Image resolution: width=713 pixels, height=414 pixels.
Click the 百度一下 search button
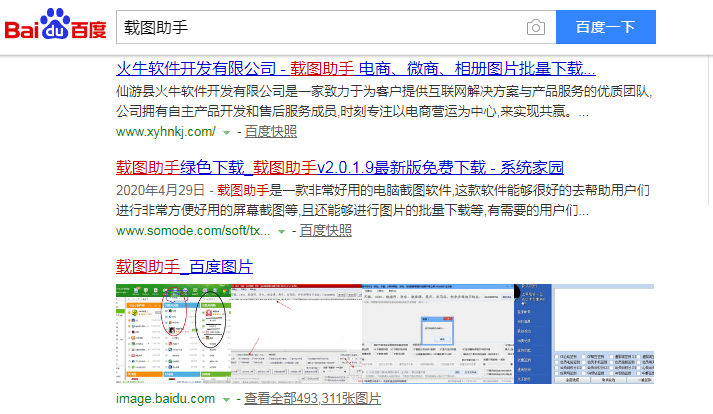tap(606, 27)
